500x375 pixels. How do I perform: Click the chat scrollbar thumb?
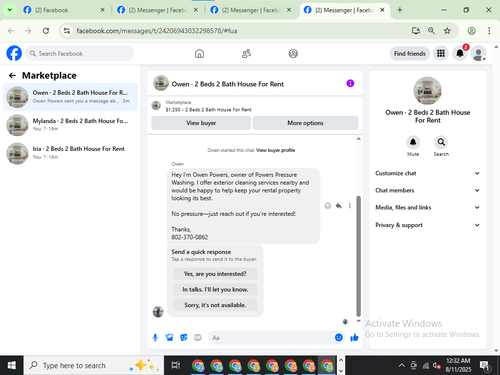(359, 256)
